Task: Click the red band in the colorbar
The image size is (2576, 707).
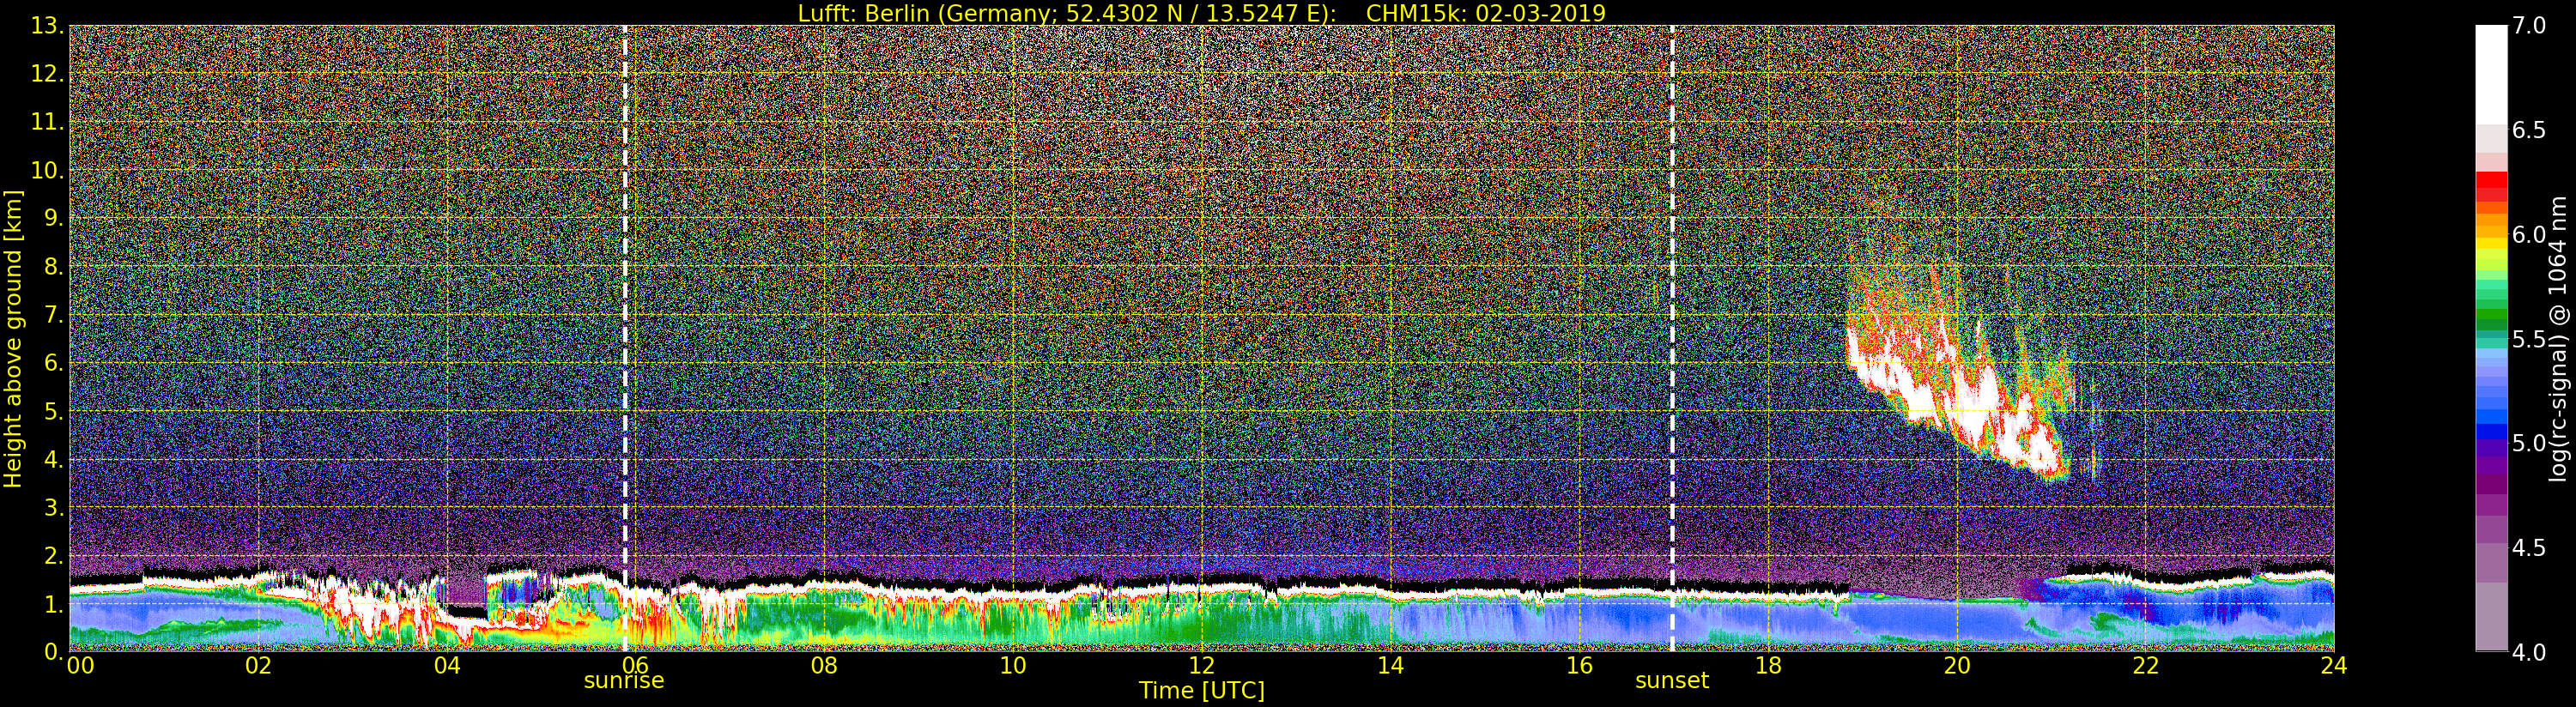Action: (2491, 187)
